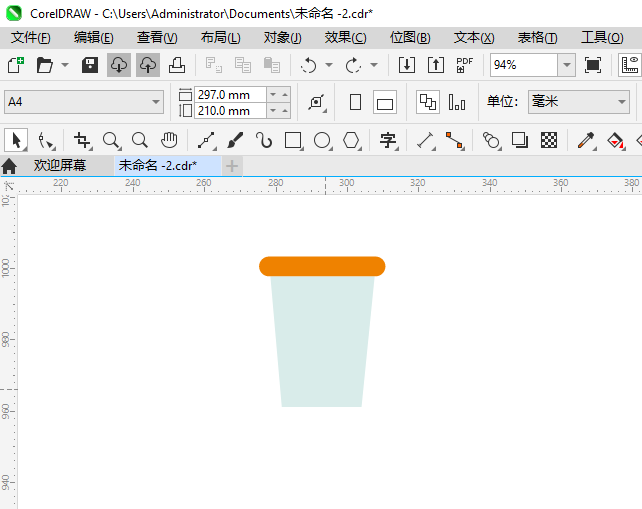Click the auto-fit page icon
The height and width of the screenshot is (509, 642).
pos(317,102)
